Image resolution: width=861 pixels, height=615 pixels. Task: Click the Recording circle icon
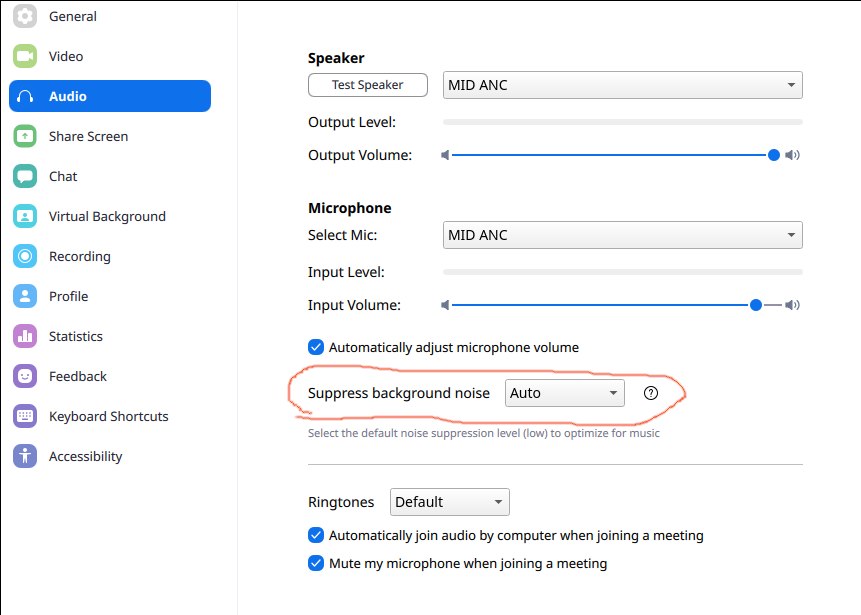pos(25,256)
